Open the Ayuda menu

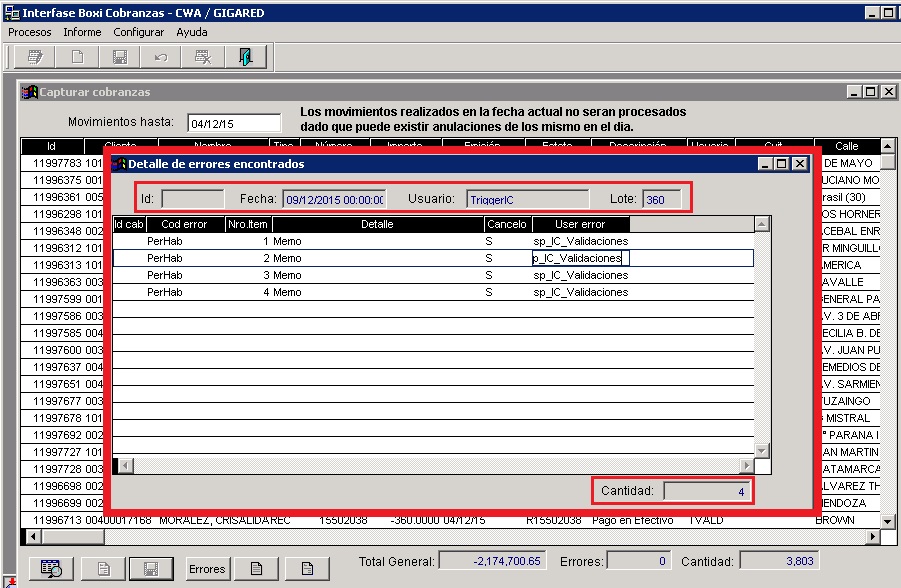[192, 32]
